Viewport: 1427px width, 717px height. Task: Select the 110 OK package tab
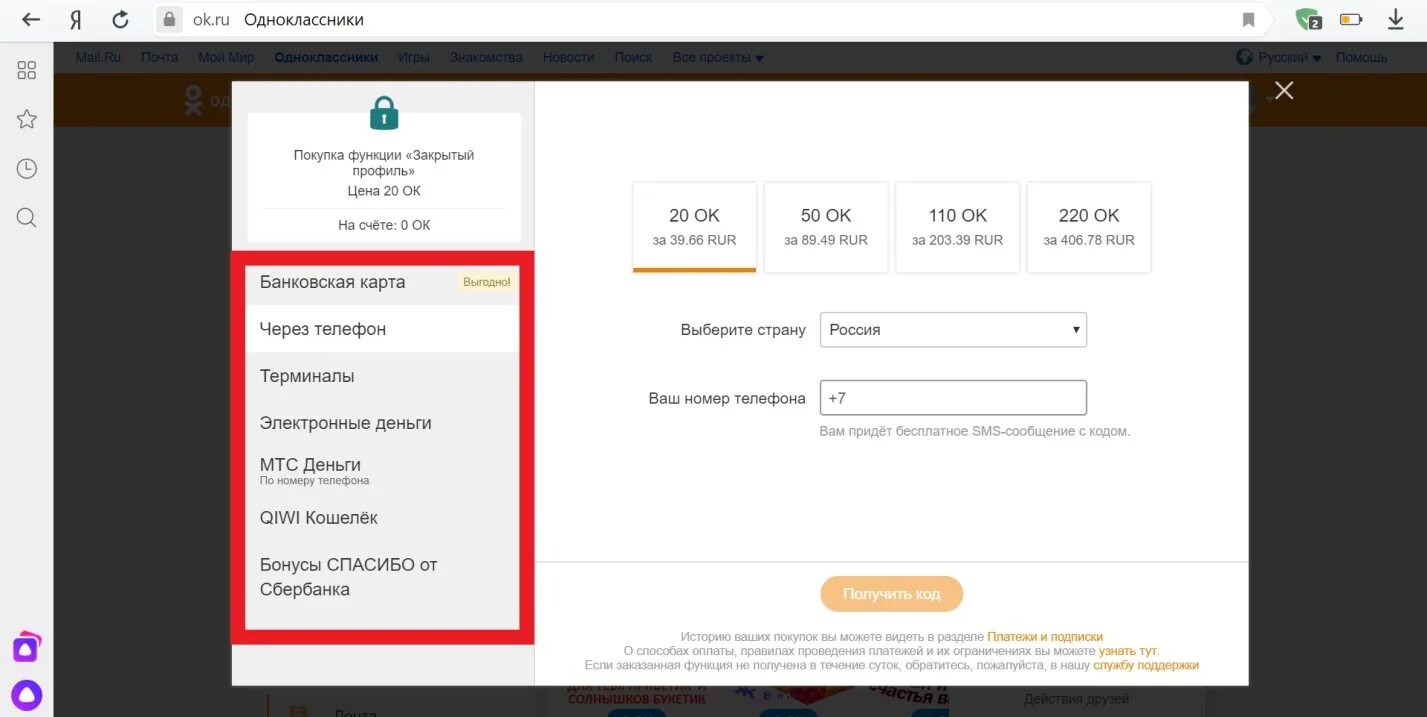click(x=957, y=227)
